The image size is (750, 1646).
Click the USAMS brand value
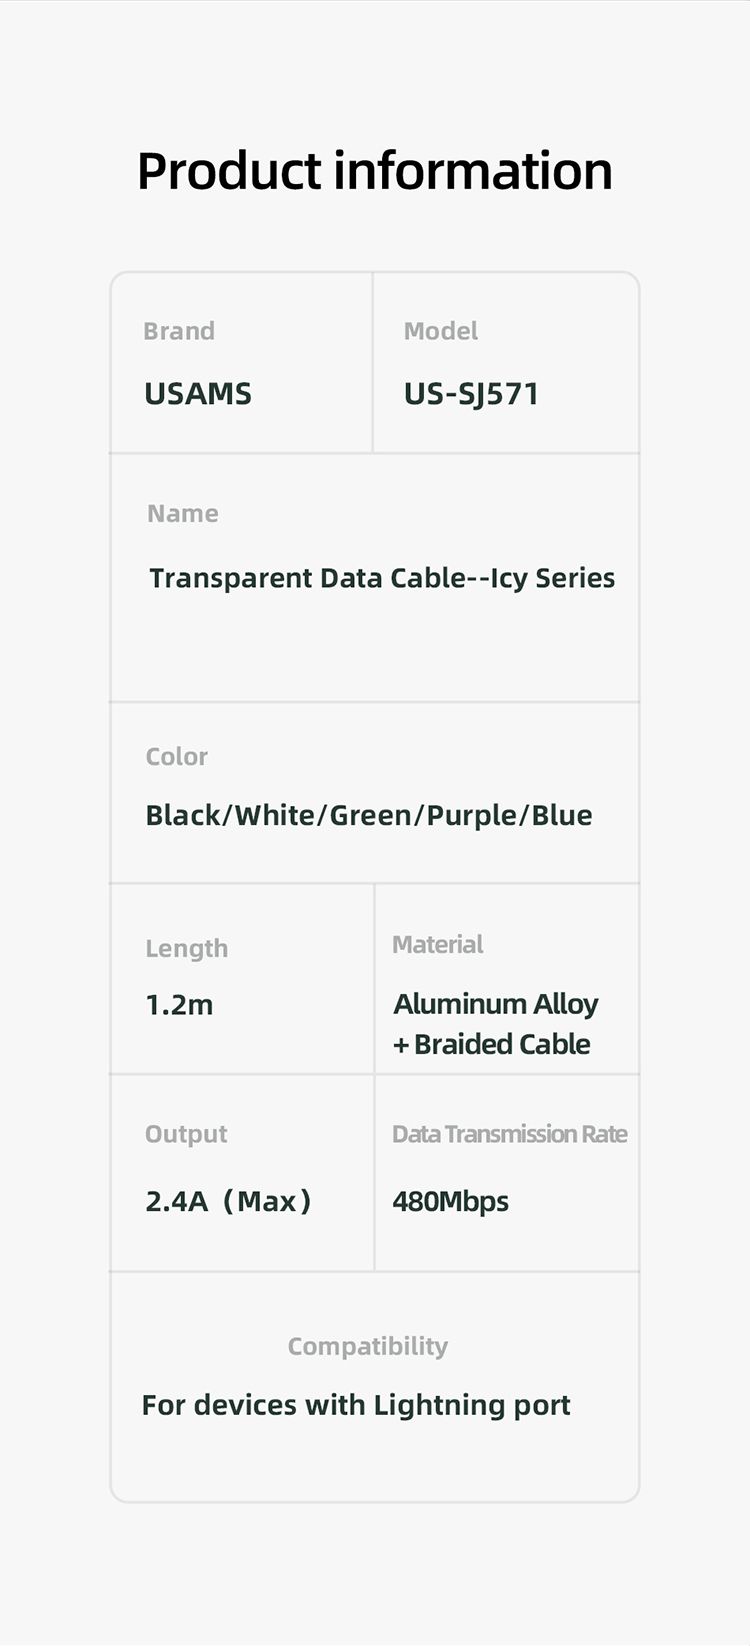click(x=198, y=394)
